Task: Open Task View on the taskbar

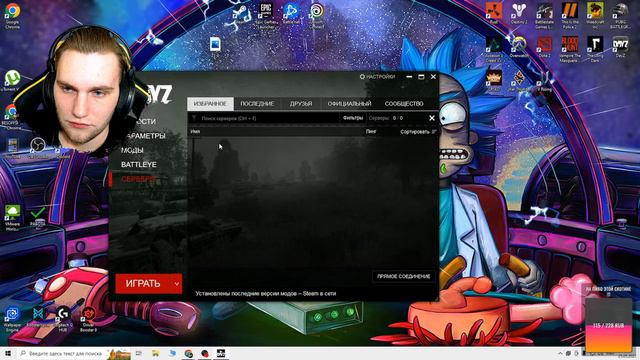Action: [139, 353]
